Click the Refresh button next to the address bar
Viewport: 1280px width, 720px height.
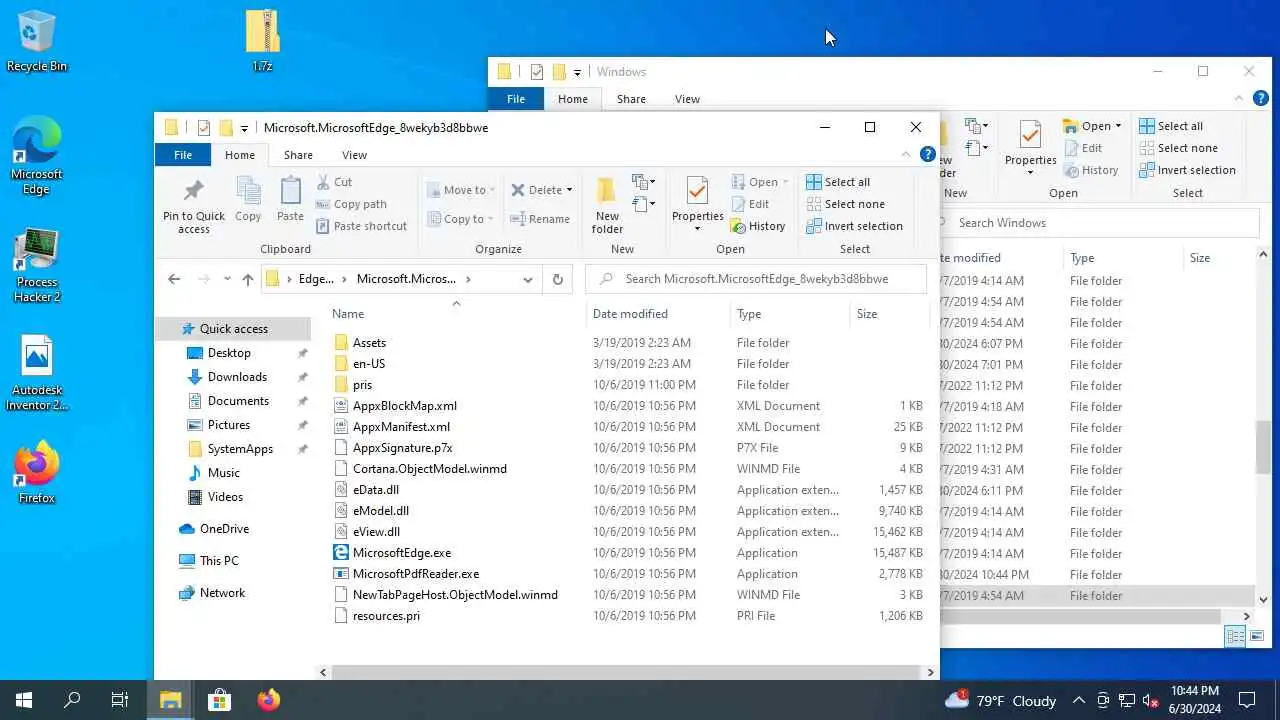click(558, 279)
